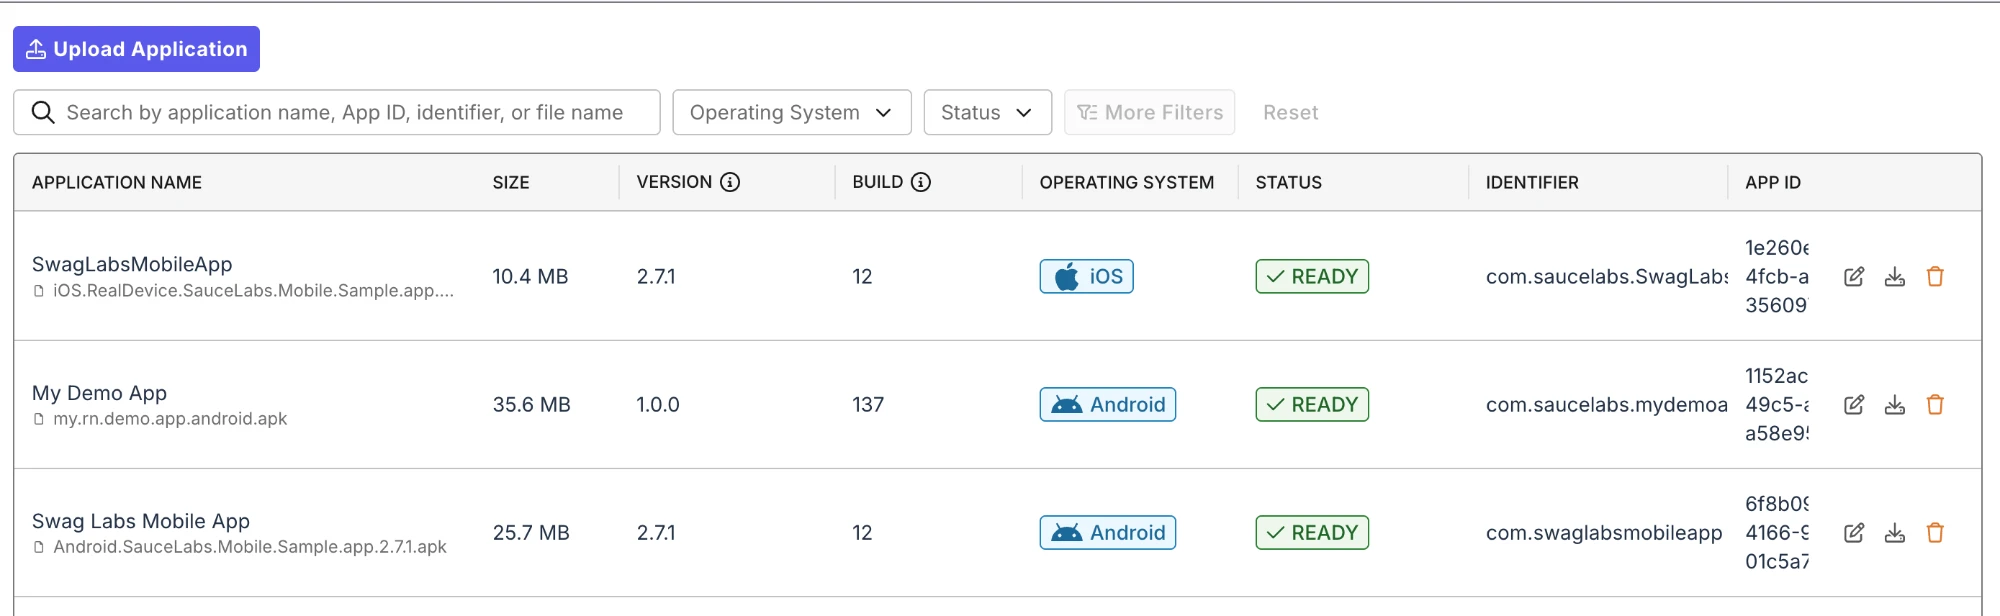2000x616 pixels.
Task: Open More Filters
Action: pyautogui.click(x=1150, y=112)
